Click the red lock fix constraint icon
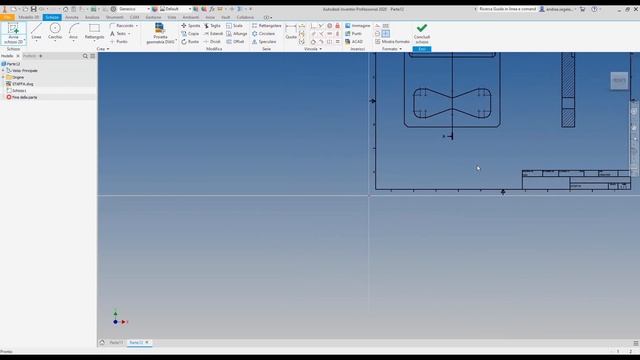640x360 pixels. click(x=338, y=26)
